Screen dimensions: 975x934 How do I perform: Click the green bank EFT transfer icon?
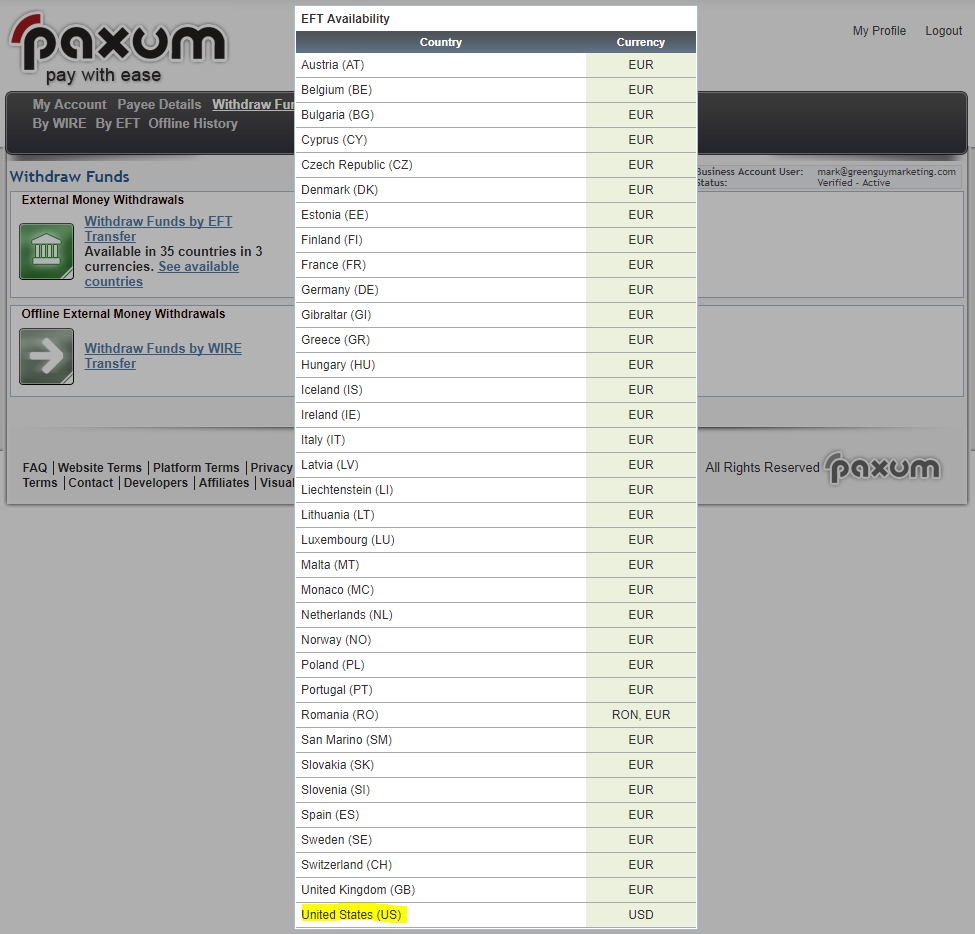[x=46, y=251]
